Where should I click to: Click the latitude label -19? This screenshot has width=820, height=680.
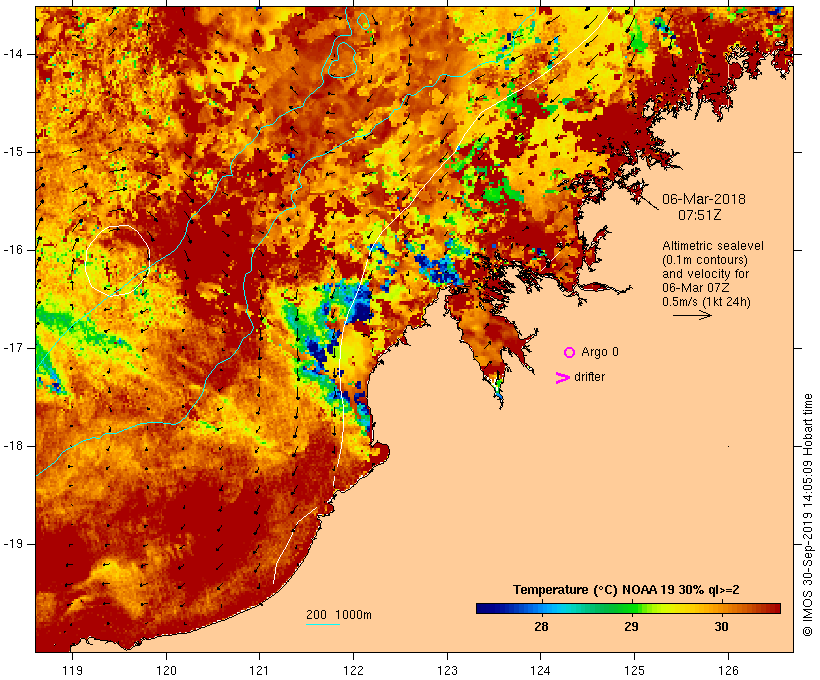tap(13, 544)
